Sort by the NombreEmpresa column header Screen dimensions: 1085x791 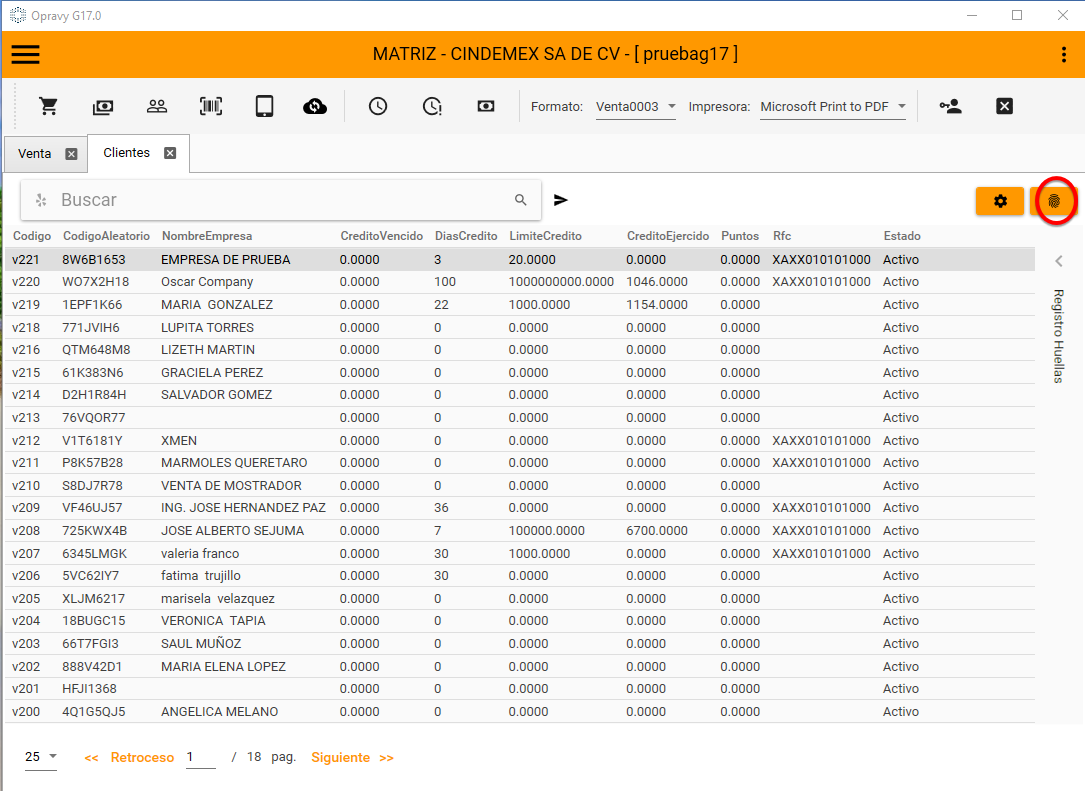point(207,236)
